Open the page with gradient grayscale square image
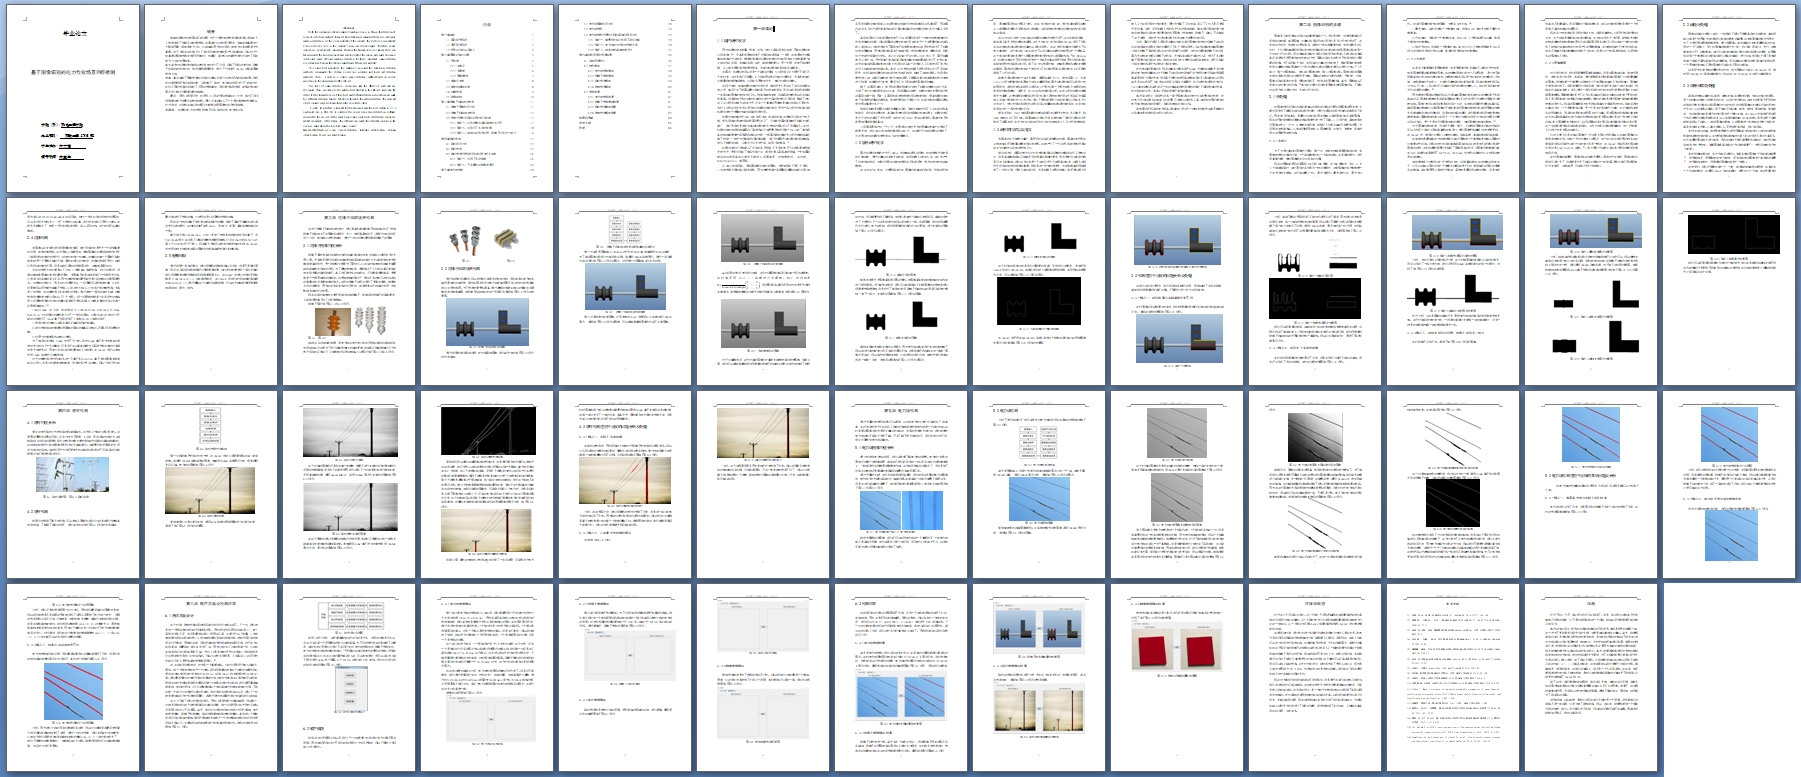1801x777 pixels. tap(1315, 483)
